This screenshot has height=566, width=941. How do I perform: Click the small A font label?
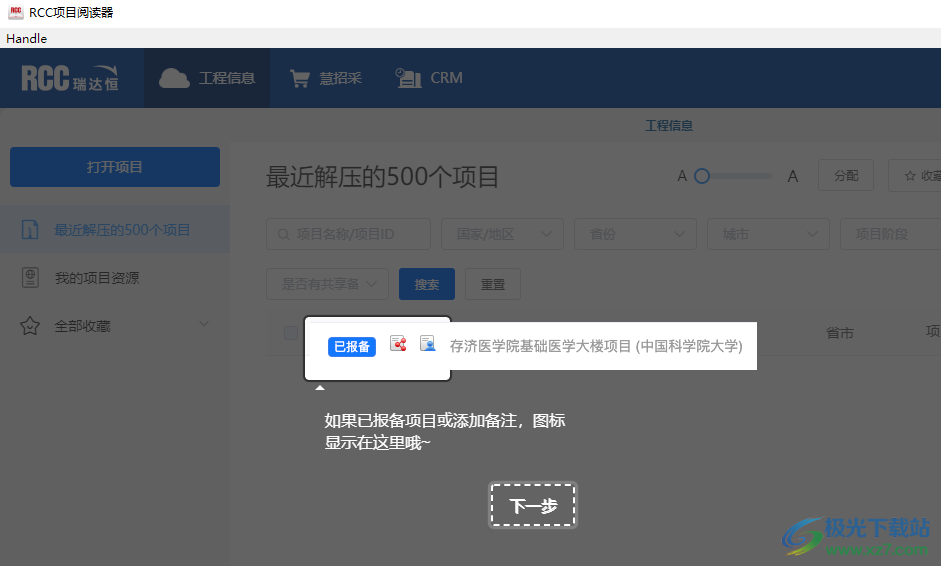[682, 176]
